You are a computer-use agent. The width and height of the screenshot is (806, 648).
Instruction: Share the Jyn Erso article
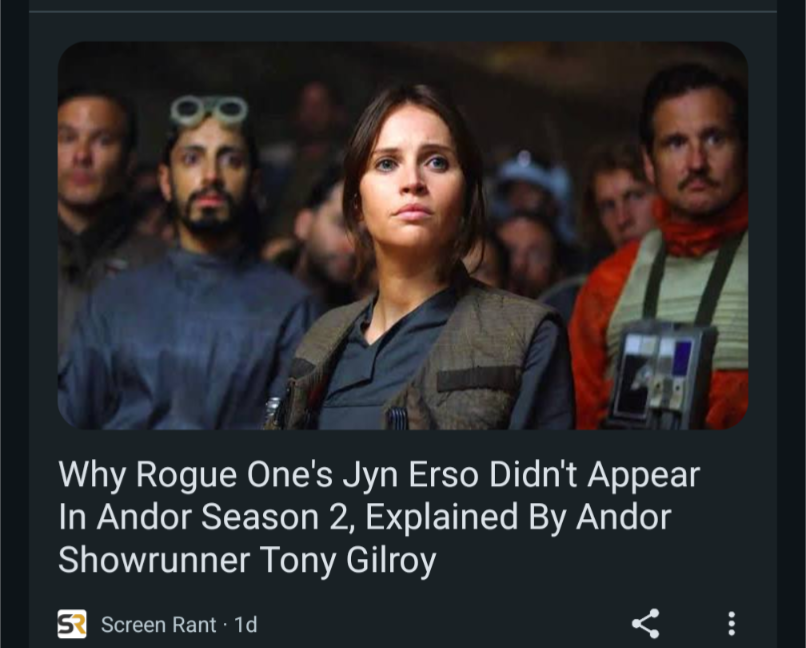point(646,624)
